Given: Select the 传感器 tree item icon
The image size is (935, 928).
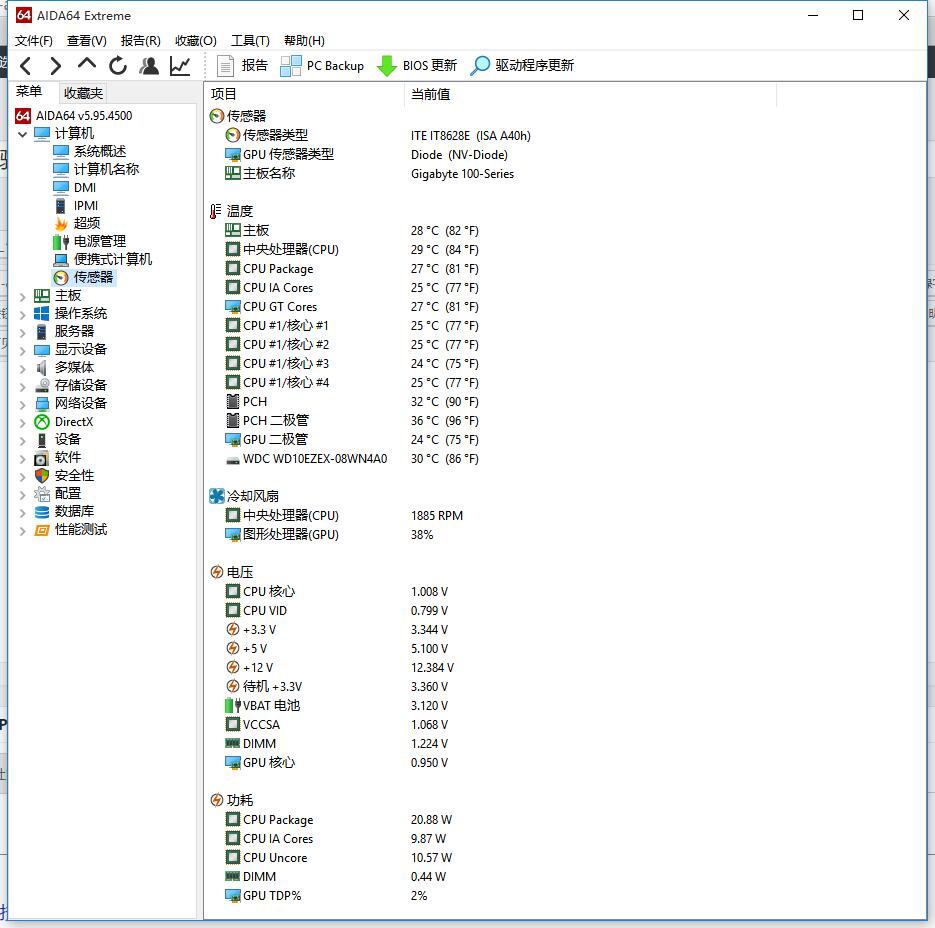Looking at the screenshot, I should [x=61, y=278].
